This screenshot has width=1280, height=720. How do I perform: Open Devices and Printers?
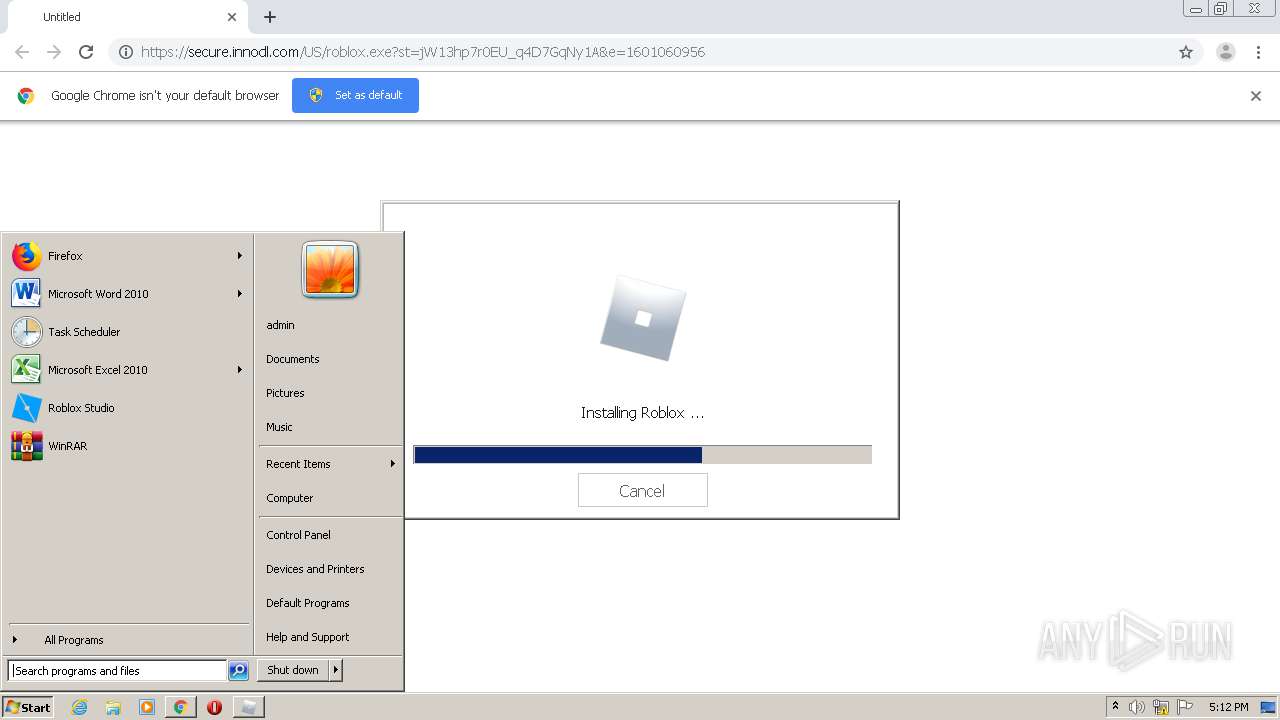(315, 569)
